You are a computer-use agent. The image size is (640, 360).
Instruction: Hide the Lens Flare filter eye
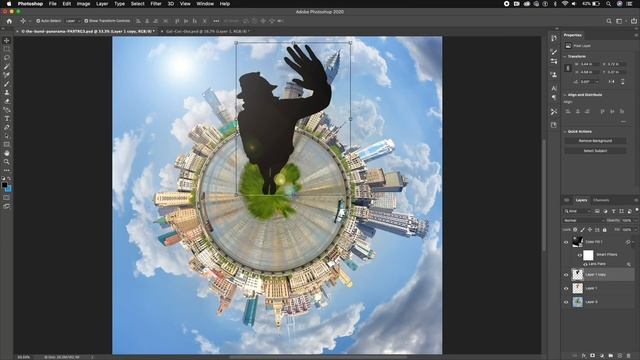point(586,264)
